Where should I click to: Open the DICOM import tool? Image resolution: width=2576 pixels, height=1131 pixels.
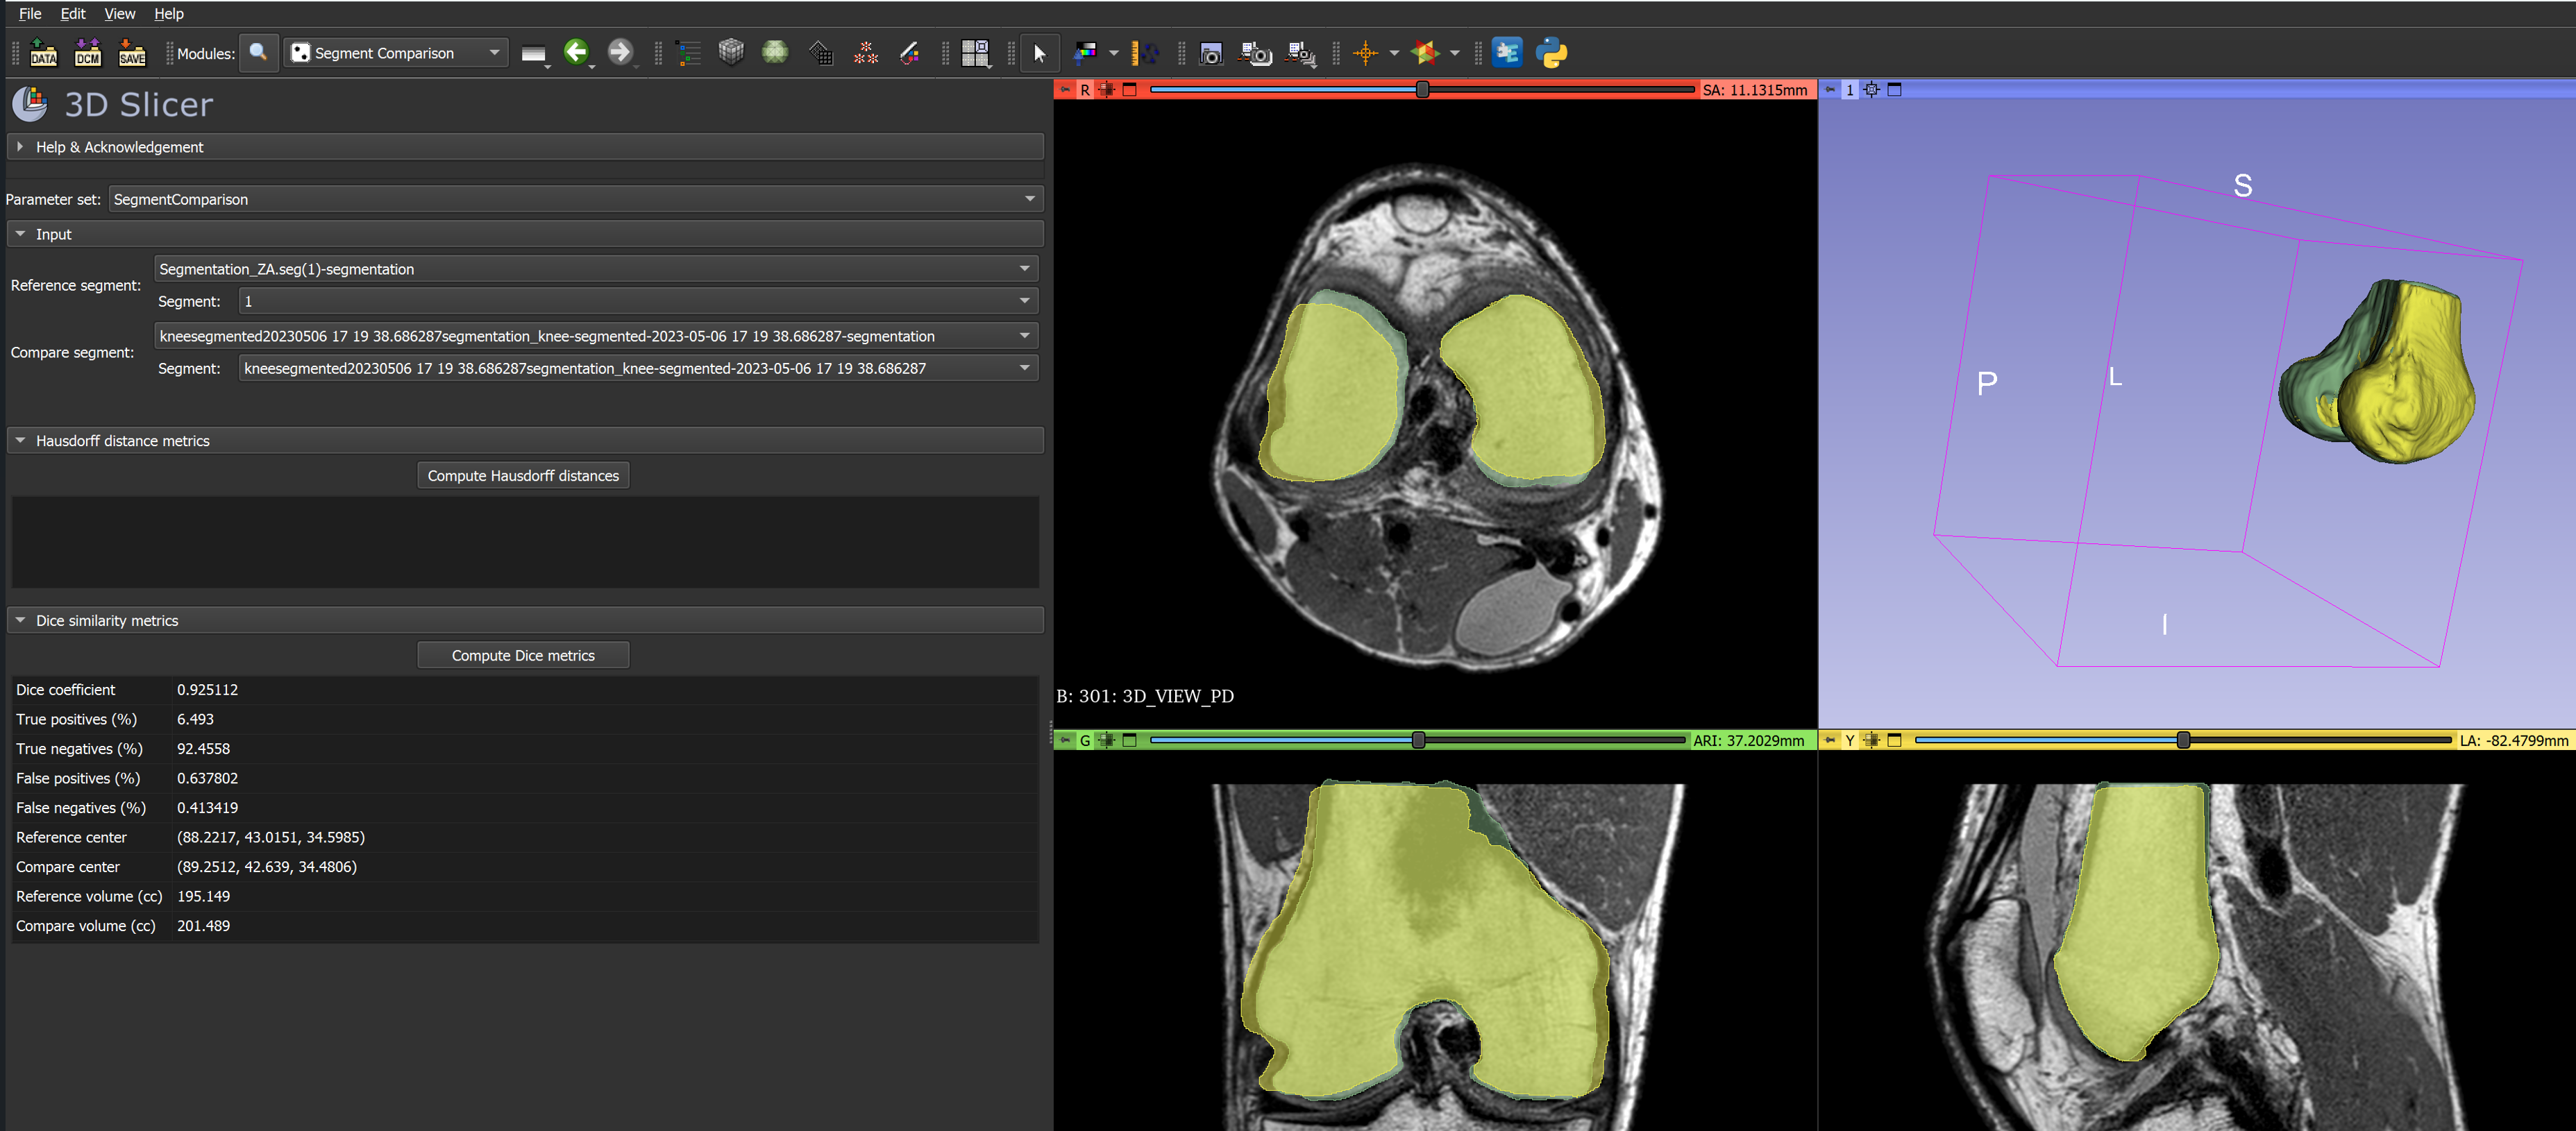coord(88,53)
